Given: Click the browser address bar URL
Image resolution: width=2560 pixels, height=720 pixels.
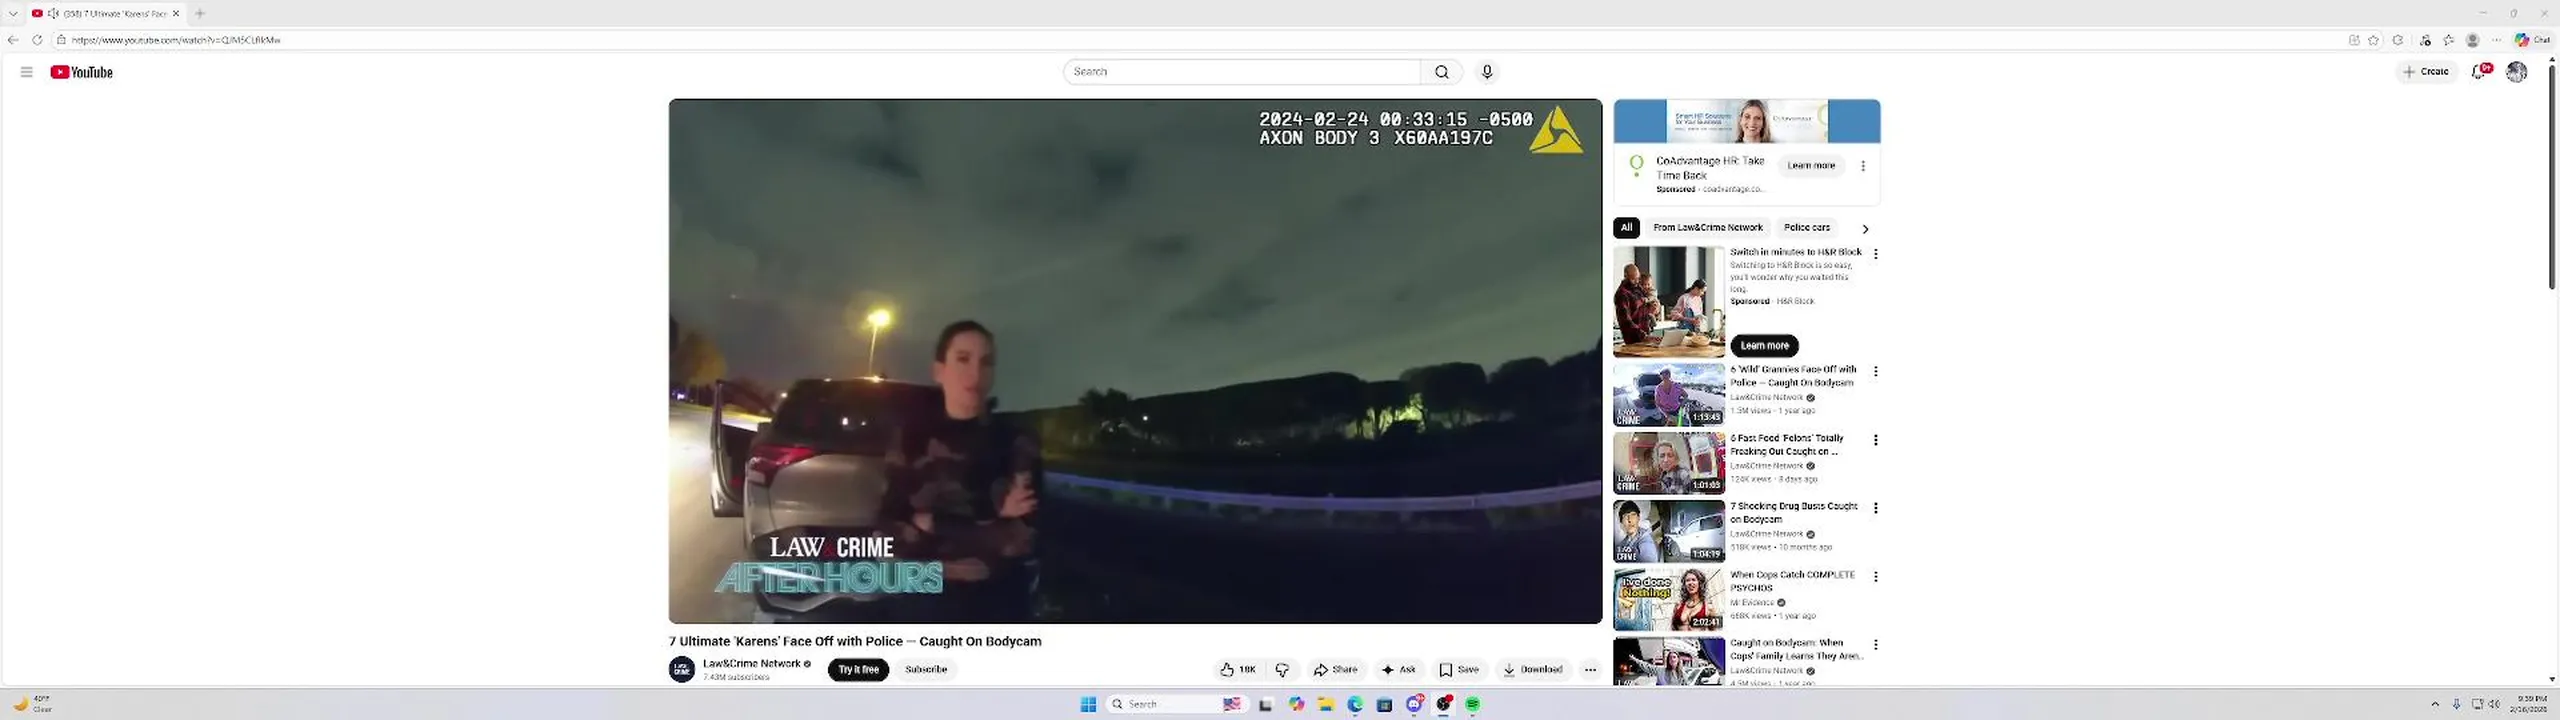Looking at the screenshot, I should point(176,40).
